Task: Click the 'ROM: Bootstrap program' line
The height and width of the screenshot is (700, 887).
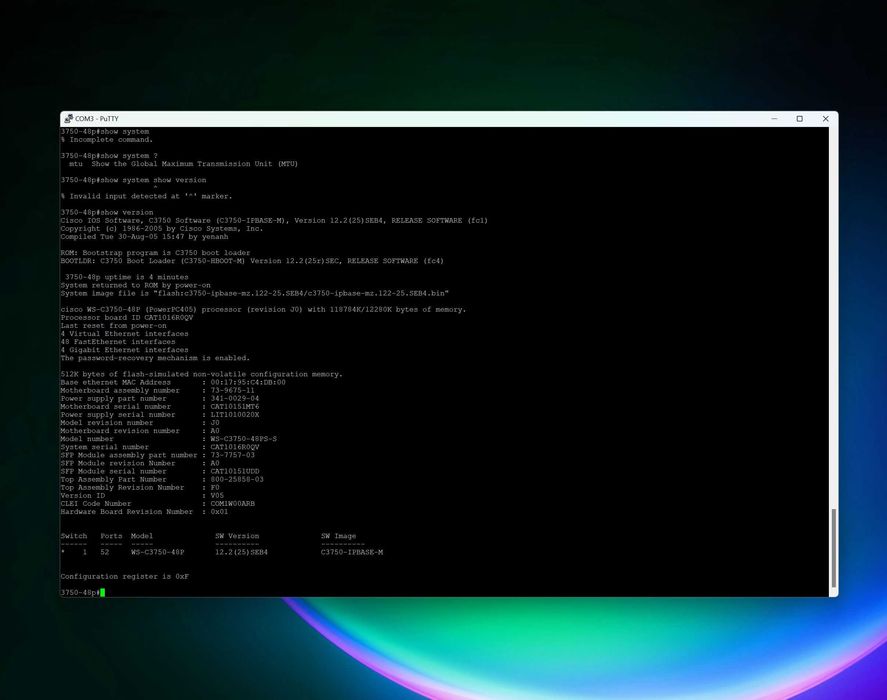Action: (155, 252)
